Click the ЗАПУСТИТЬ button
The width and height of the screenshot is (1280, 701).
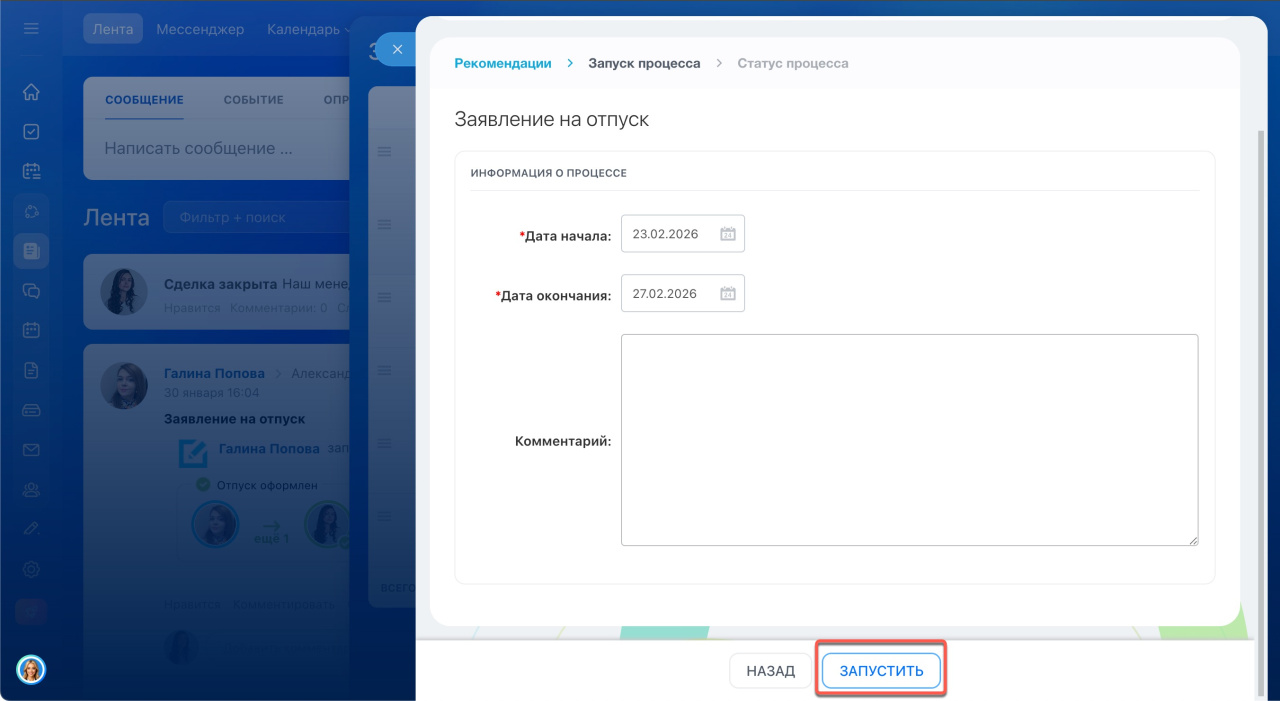pyautogui.click(x=881, y=671)
